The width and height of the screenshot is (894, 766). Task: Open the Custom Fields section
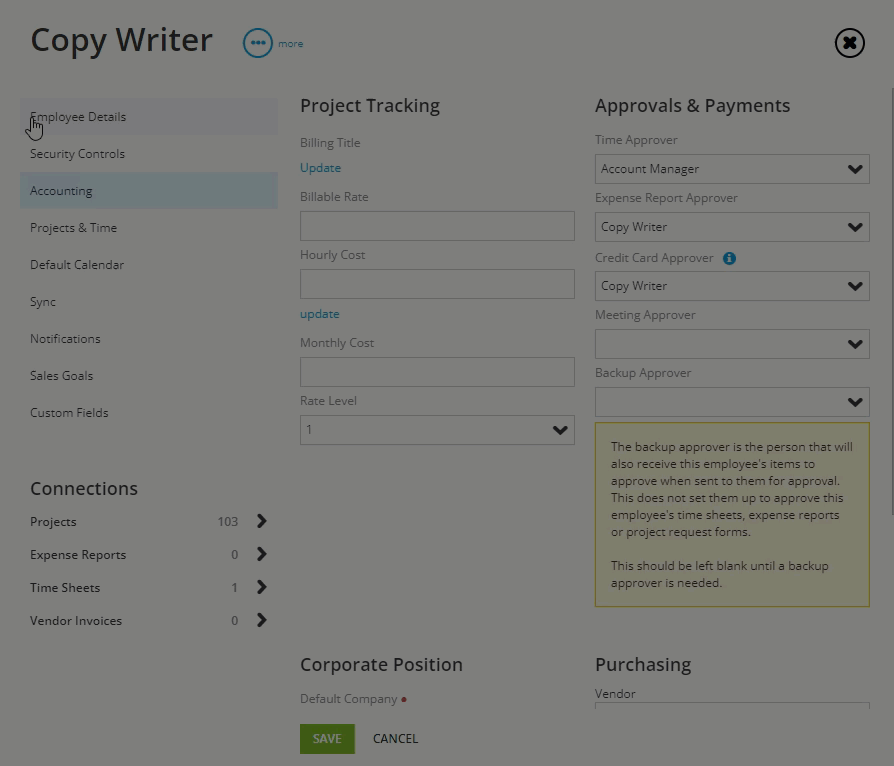(x=149, y=413)
